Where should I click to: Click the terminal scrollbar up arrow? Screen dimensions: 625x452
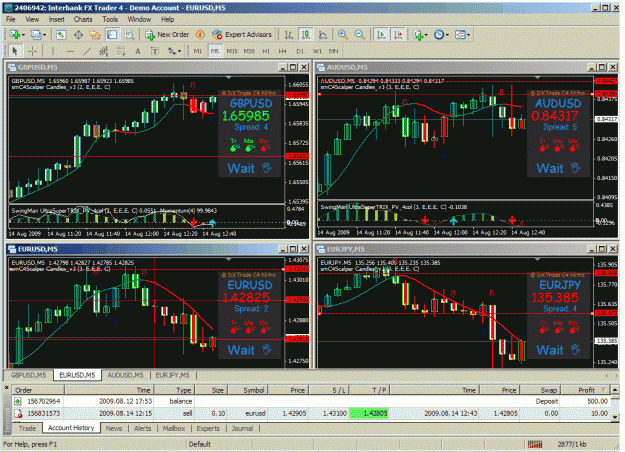pos(615,390)
